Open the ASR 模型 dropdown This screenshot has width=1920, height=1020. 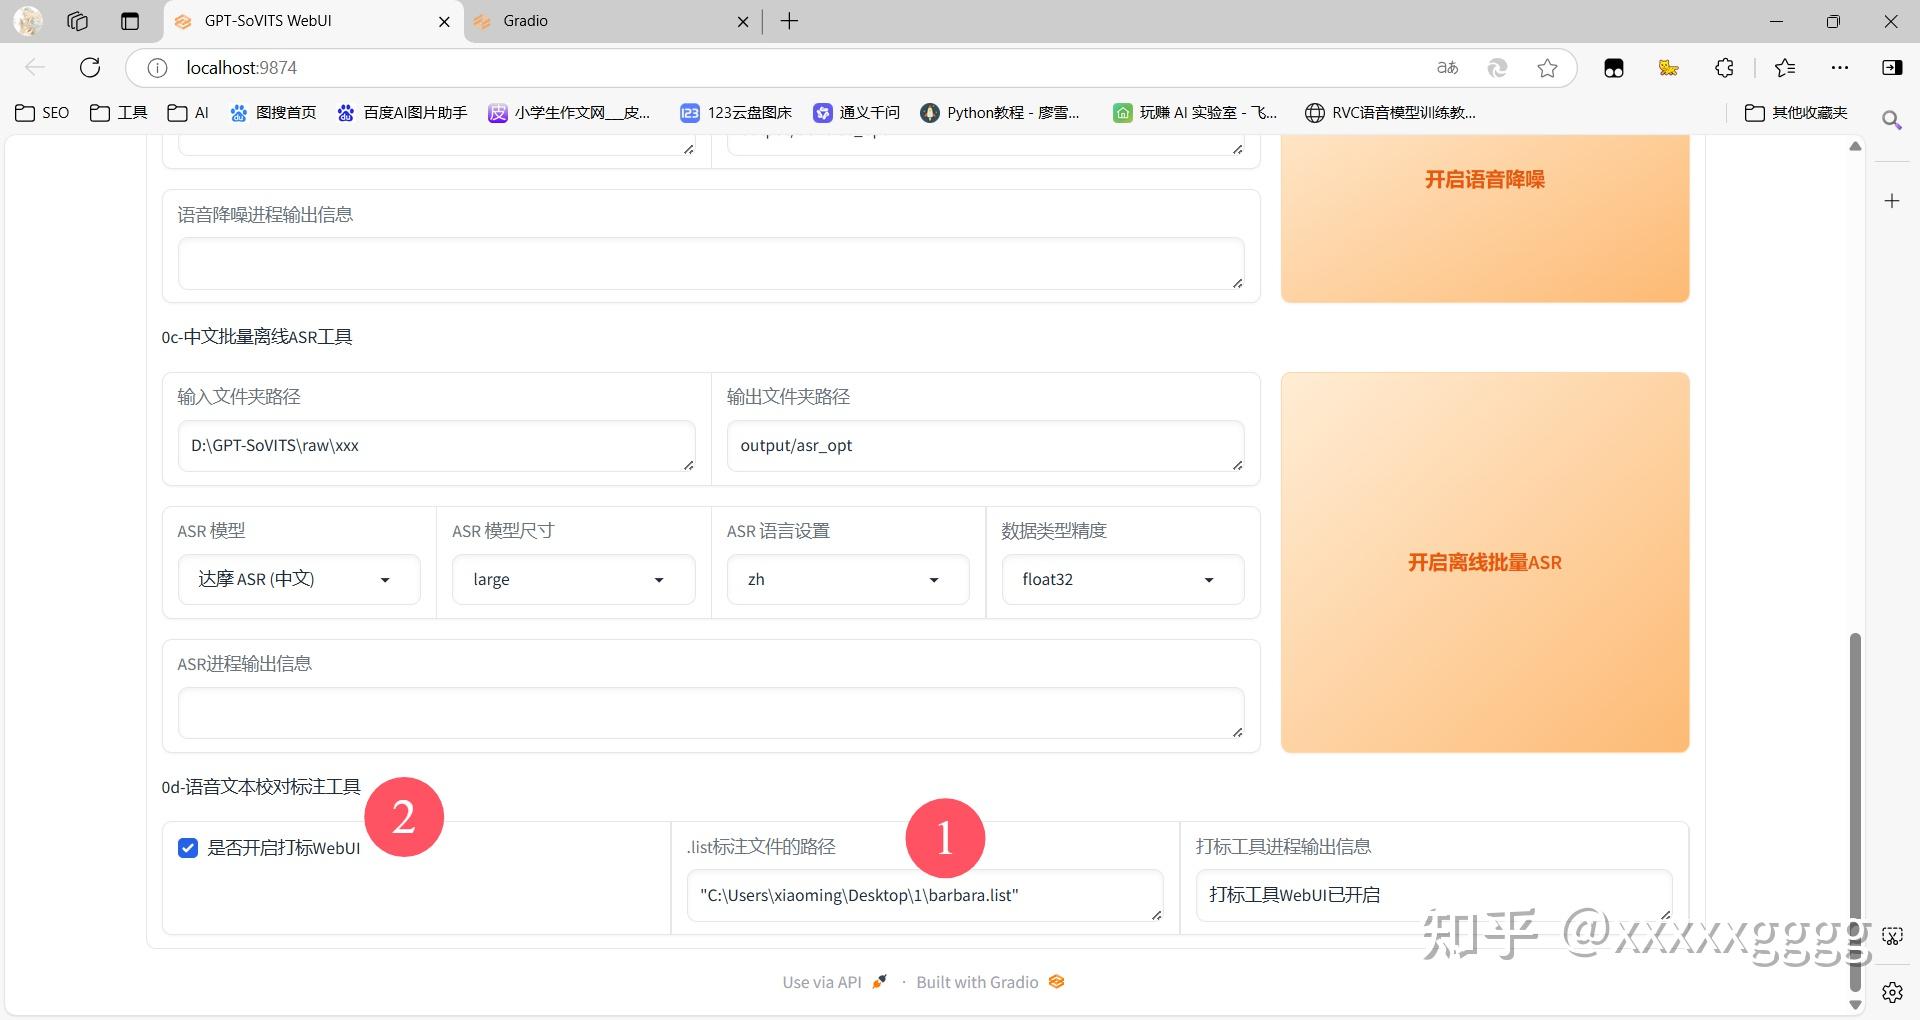298,579
